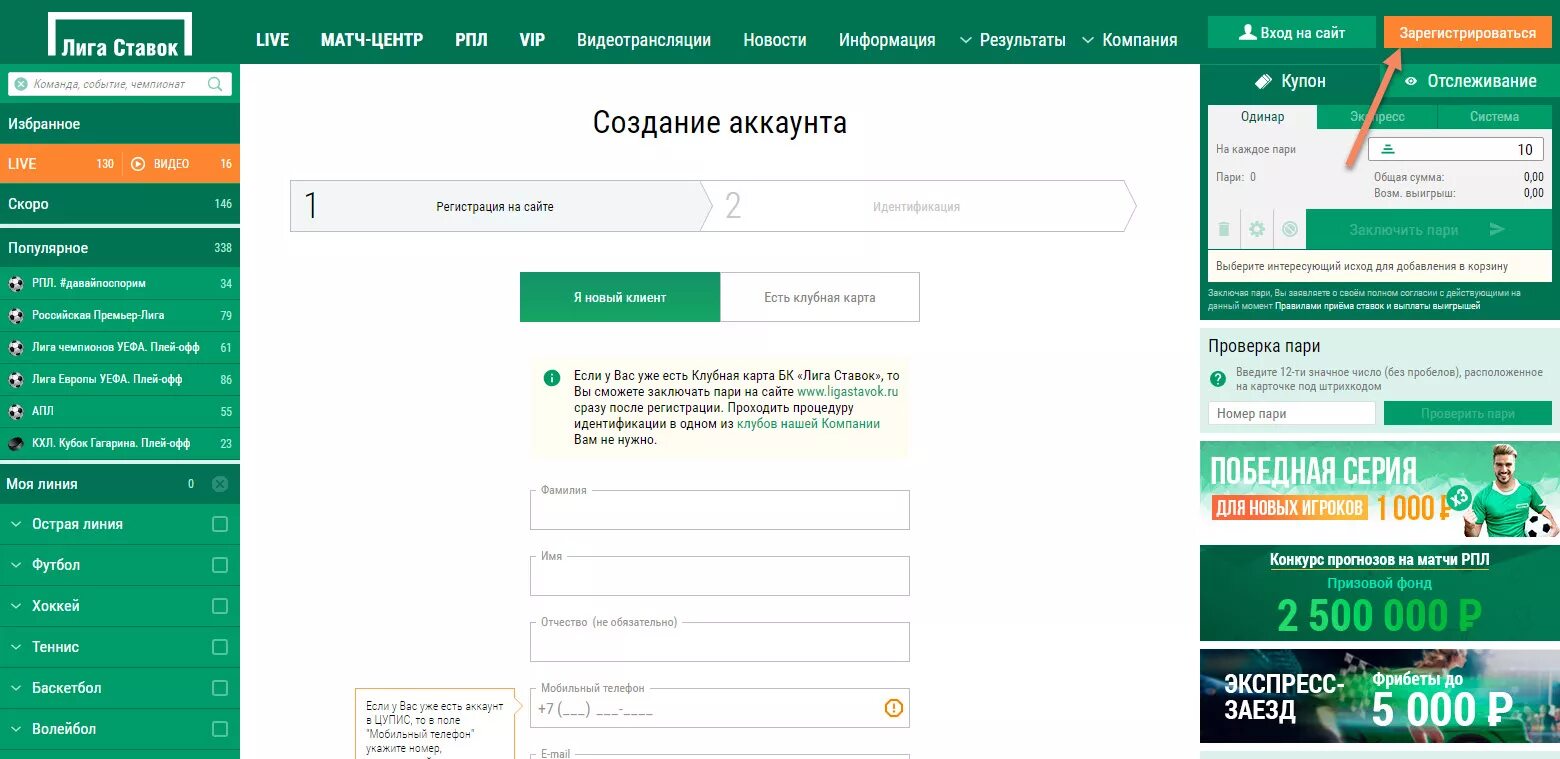Click the trash icon in the coupon
The image size is (1560, 759).
click(1224, 230)
